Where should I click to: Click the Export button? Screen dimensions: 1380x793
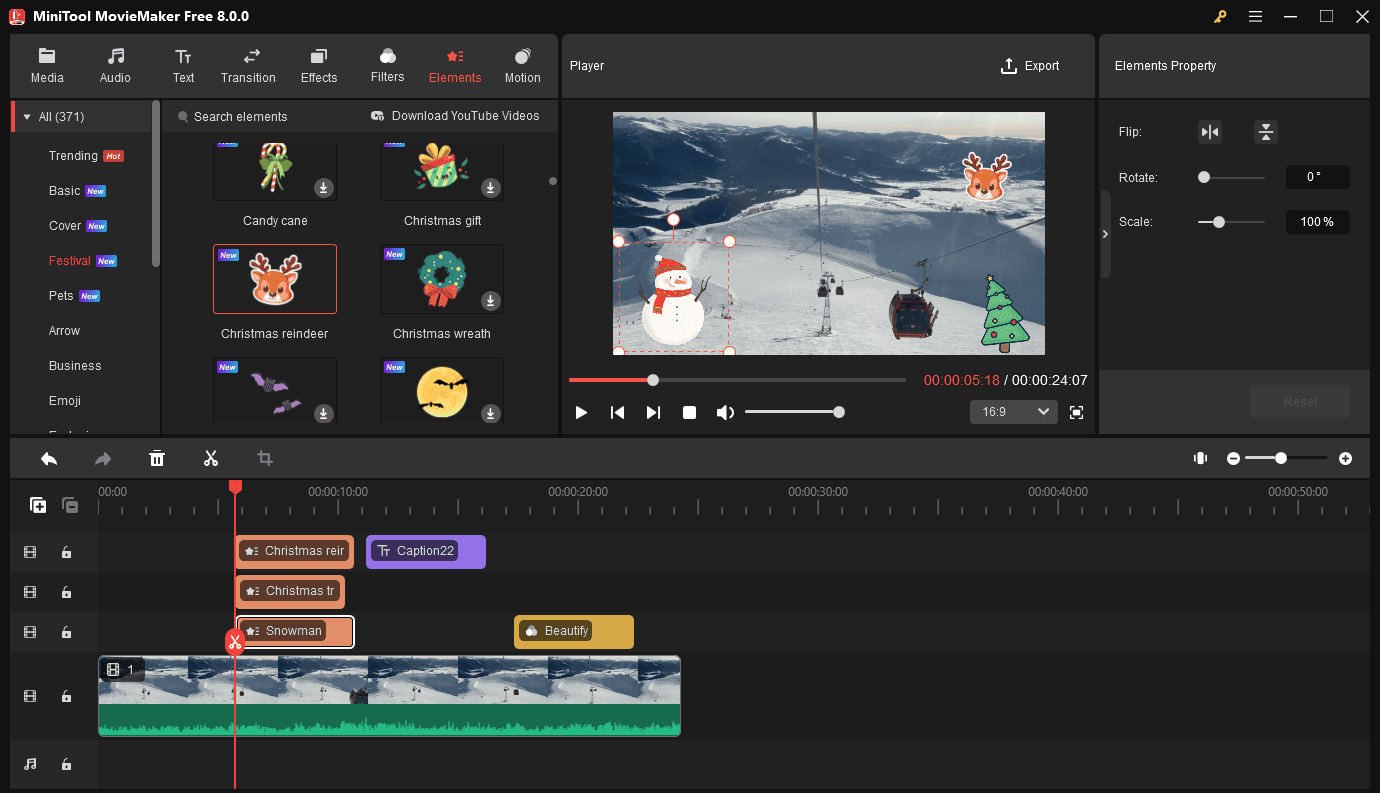1030,66
